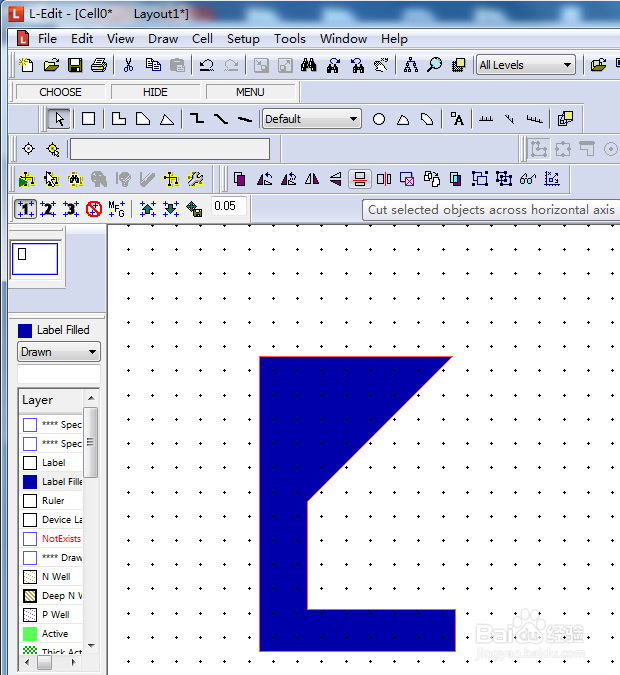Copy selection with the Copy icon
Screen dimensions: 620x675
153,65
